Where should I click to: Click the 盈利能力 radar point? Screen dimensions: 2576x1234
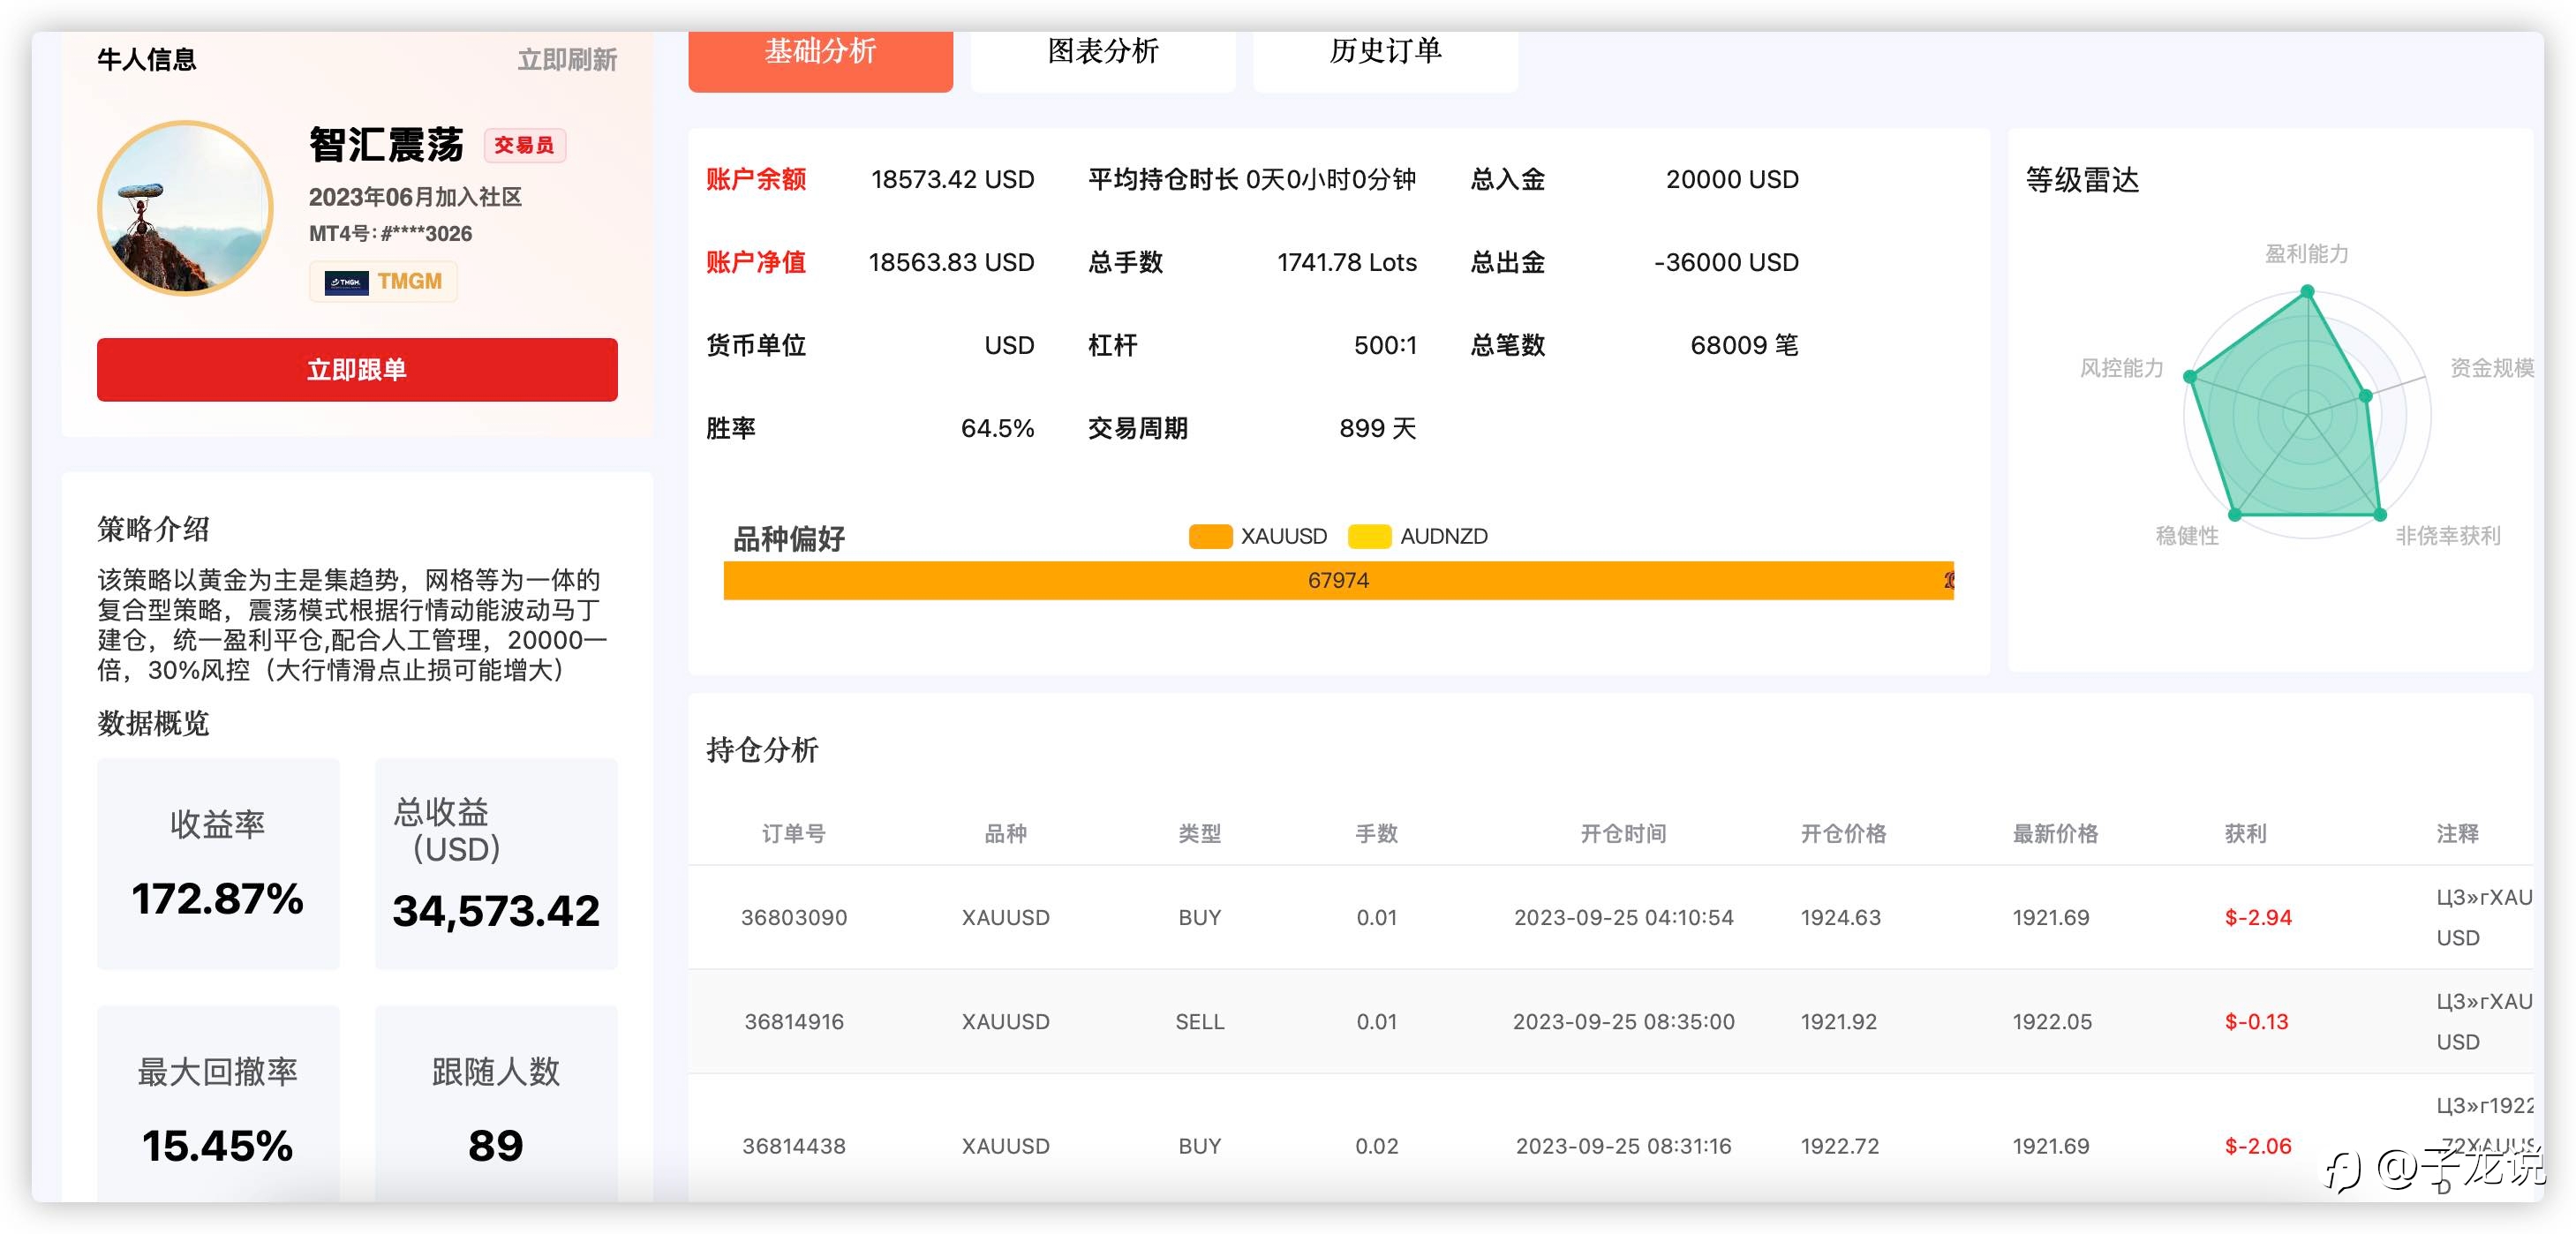(x=2307, y=291)
